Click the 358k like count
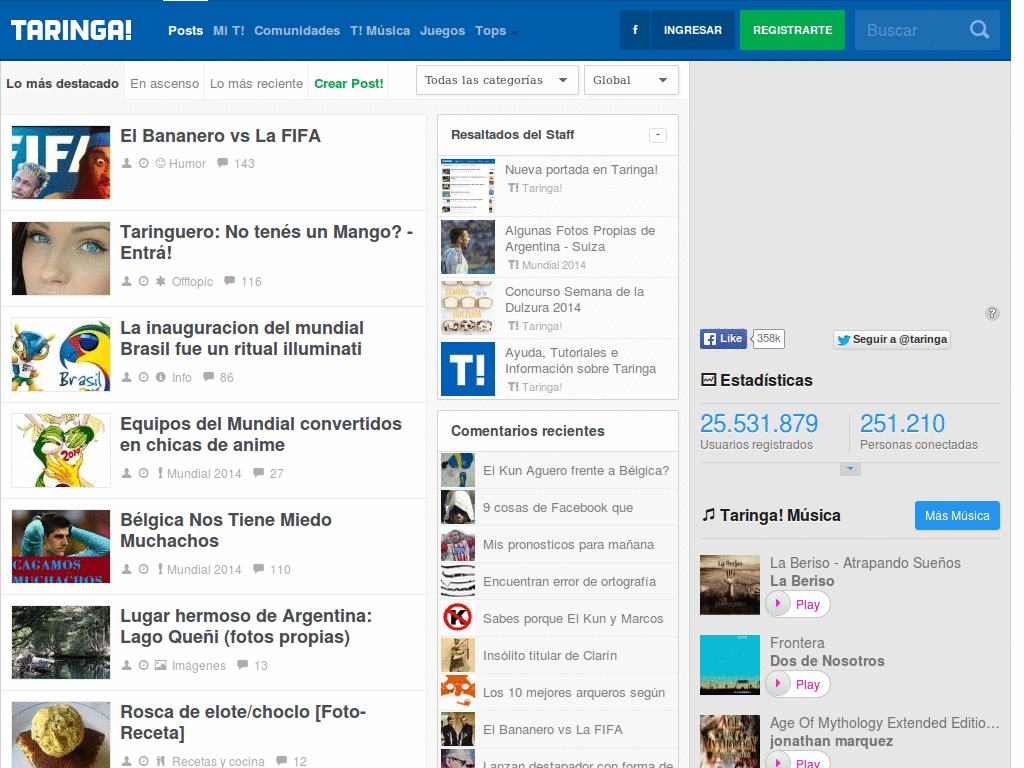The height and width of the screenshot is (768, 1024). pos(768,338)
